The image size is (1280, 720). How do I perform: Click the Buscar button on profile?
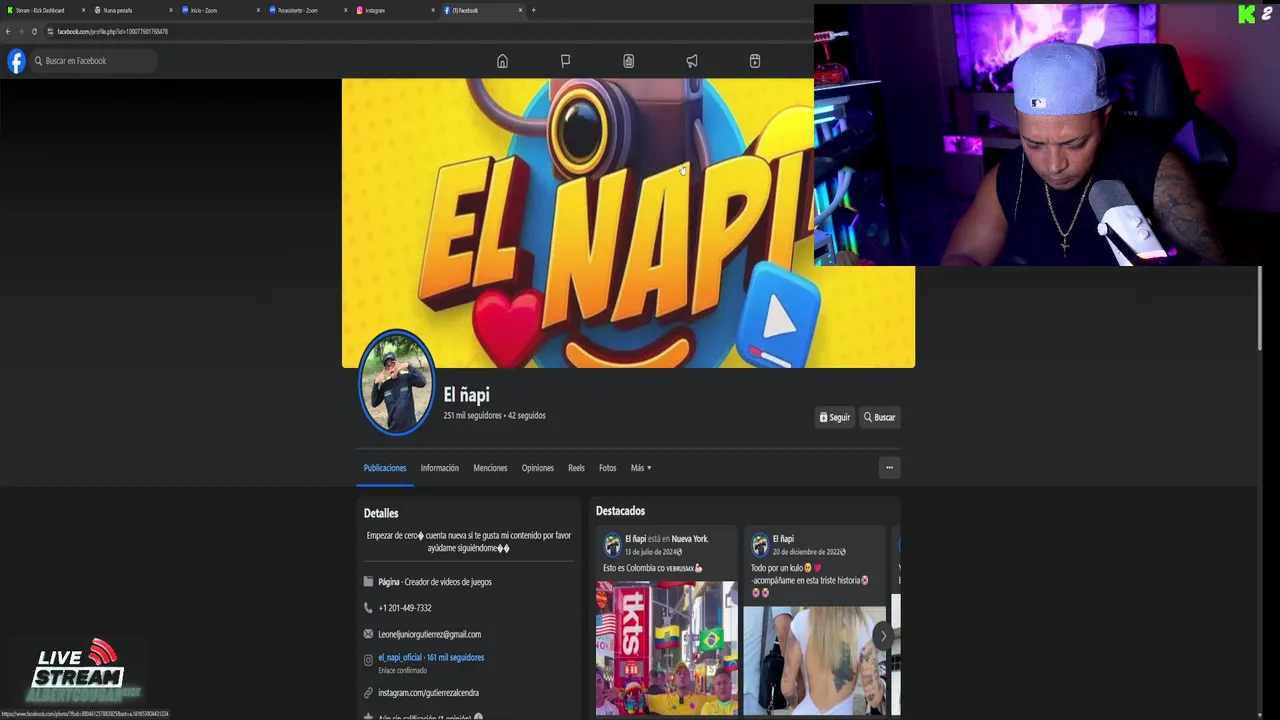click(x=879, y=417)
